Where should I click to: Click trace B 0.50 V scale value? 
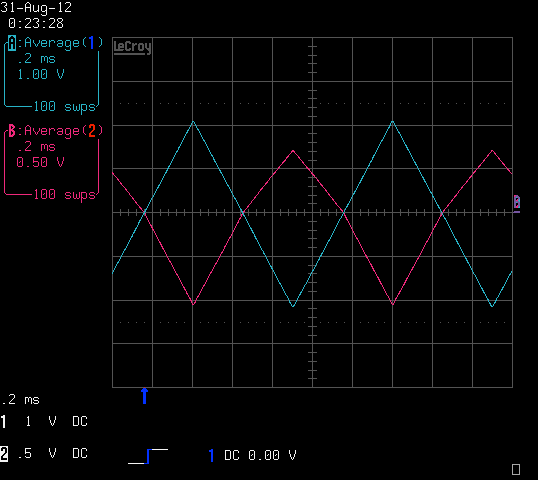click(40, 162)
